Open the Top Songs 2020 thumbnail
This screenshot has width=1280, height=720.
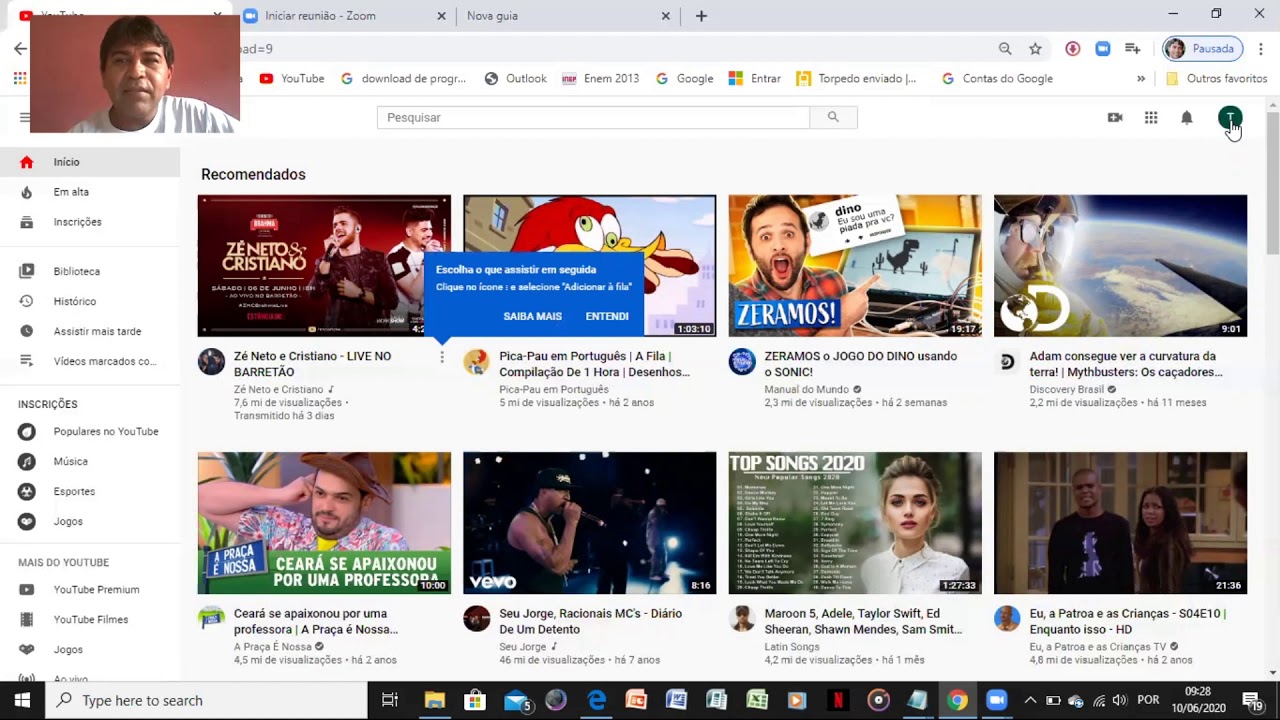tap(855, 523)
